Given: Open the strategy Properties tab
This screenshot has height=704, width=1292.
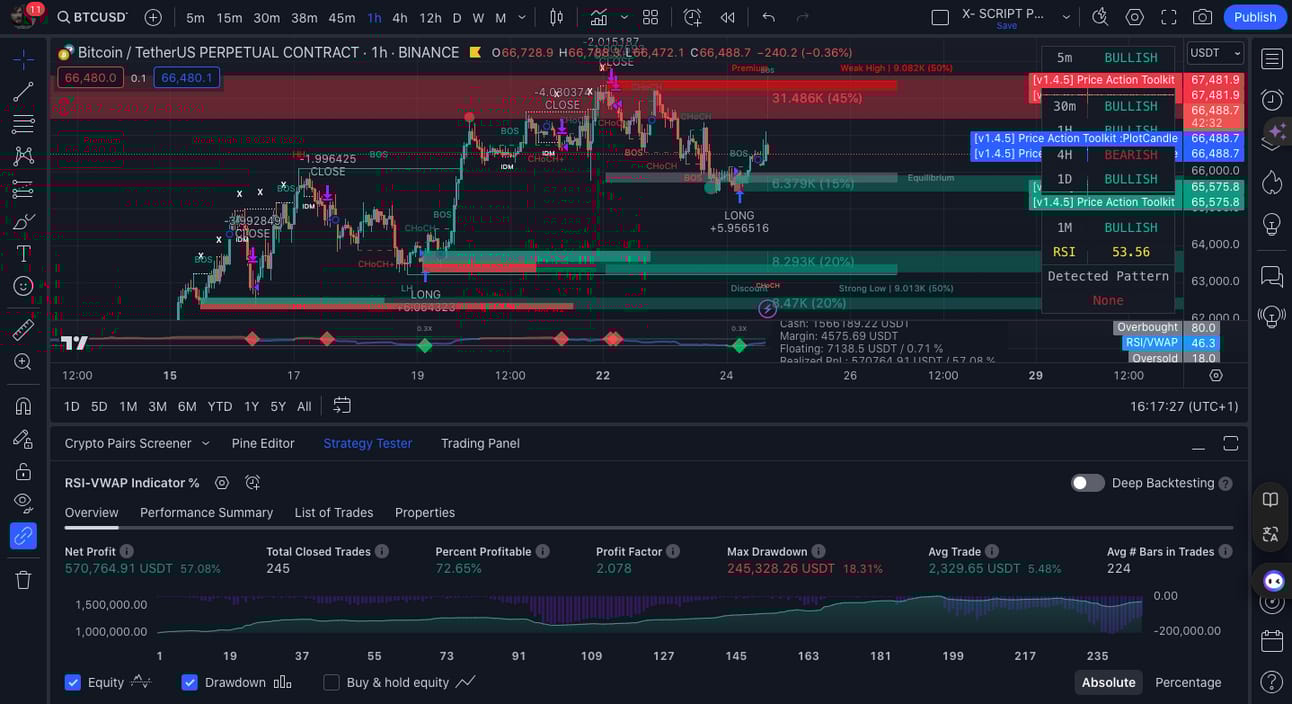Looking at the screenshot, I should tap(425, 512).
